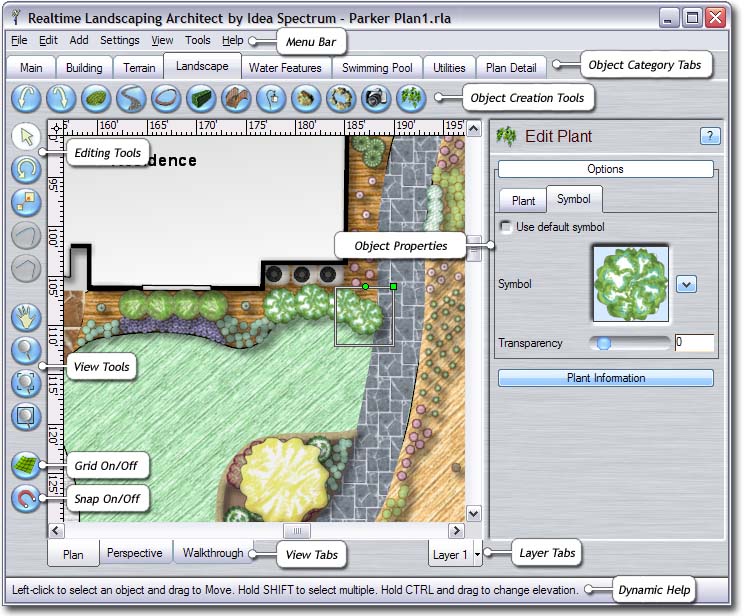Switch to the Swimming Pool tab
Viewport: 745px width, 616px height.
(x=377, y=68)
